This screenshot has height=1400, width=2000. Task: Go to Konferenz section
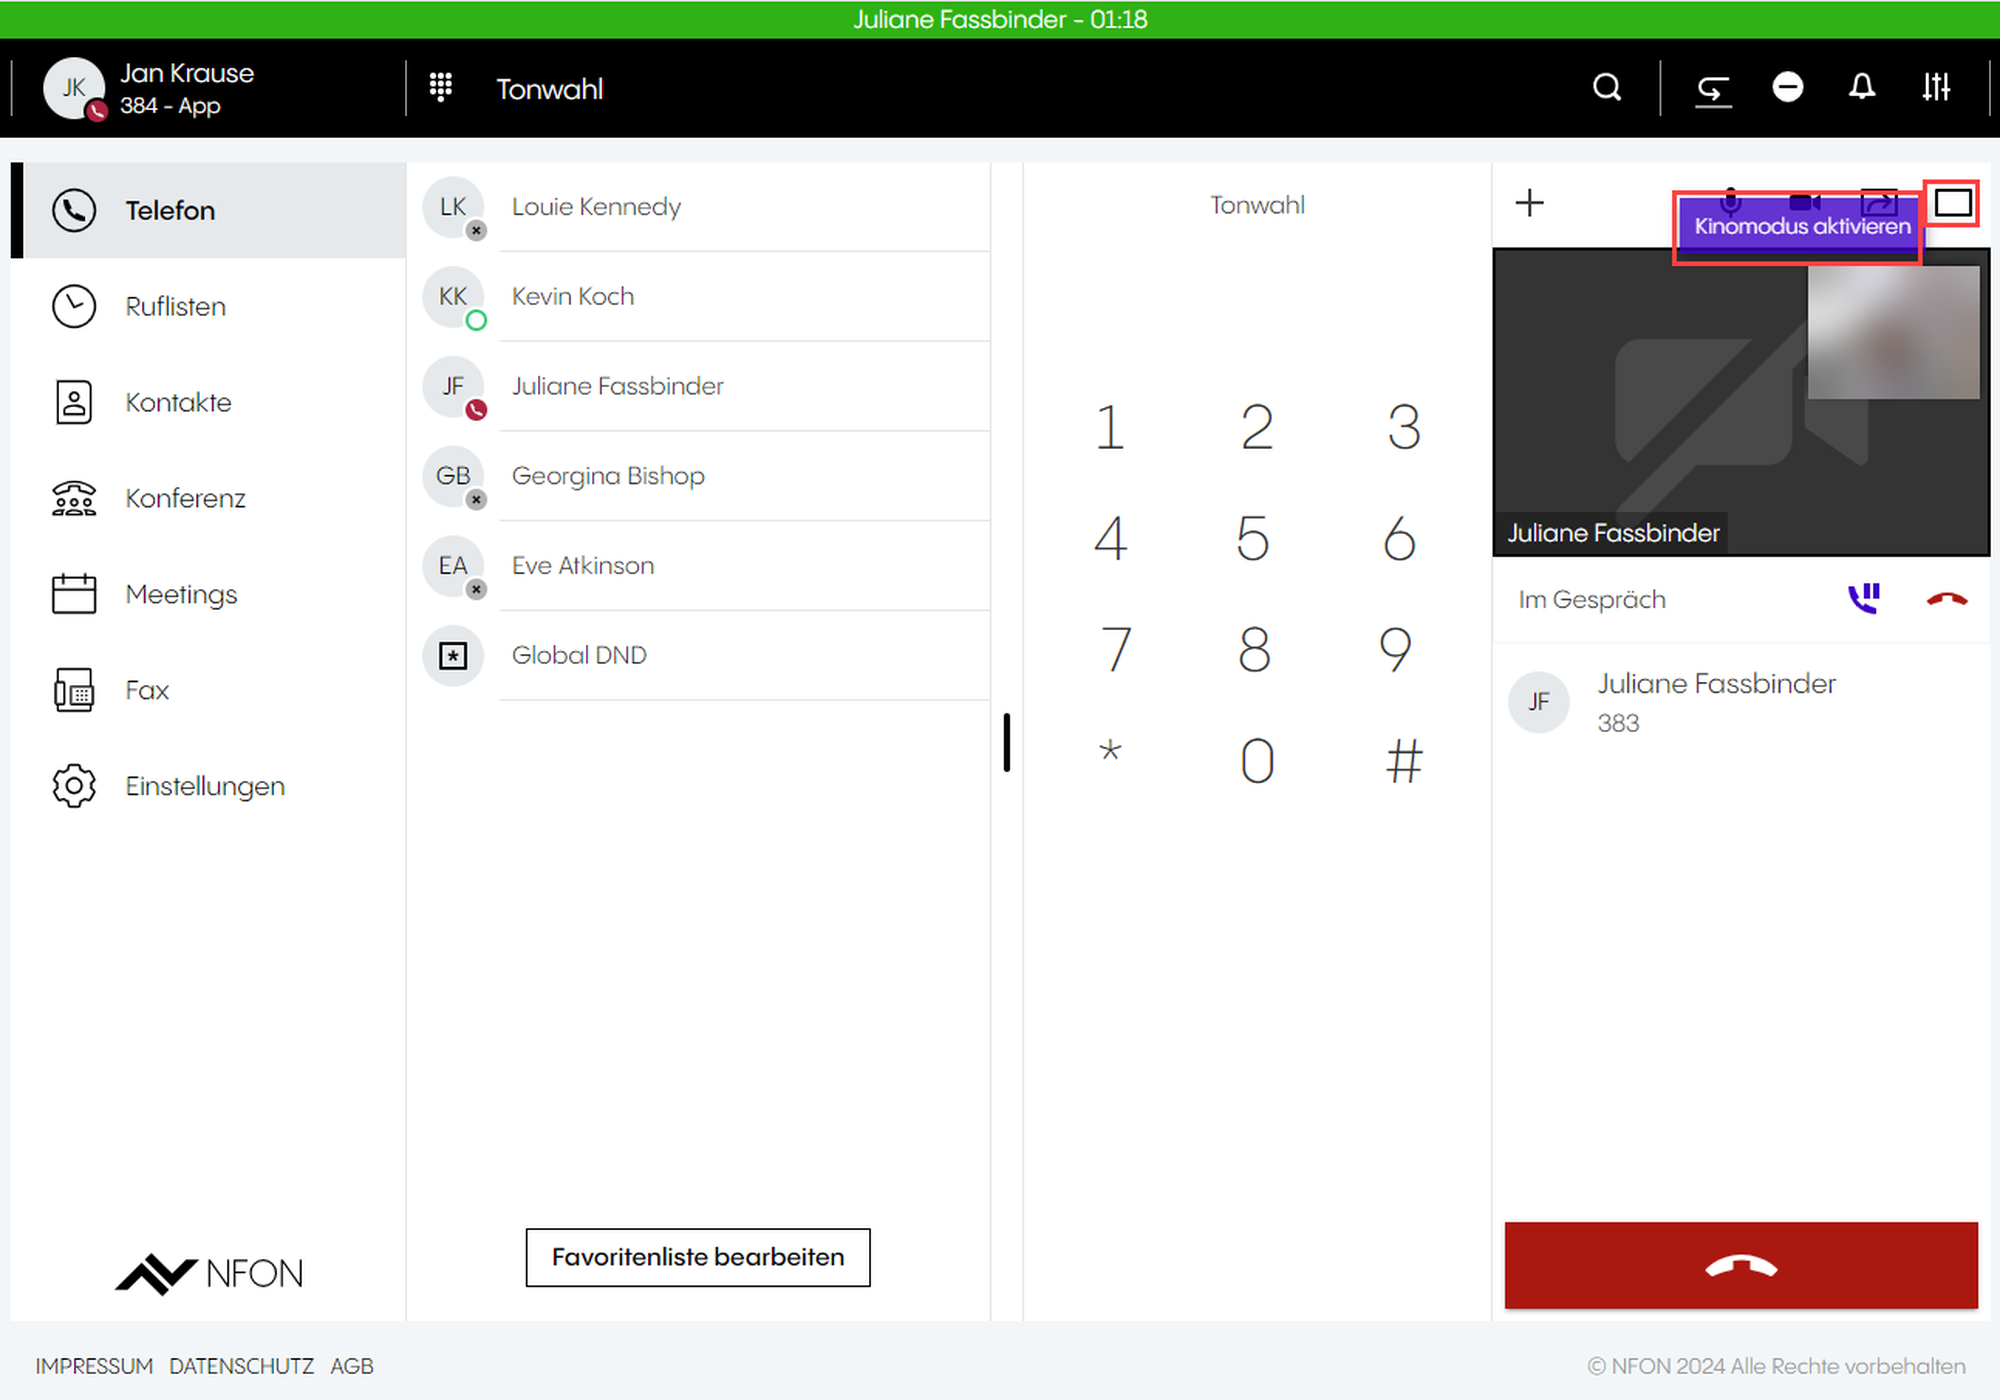pyautogui.click(x=185, y=498)
